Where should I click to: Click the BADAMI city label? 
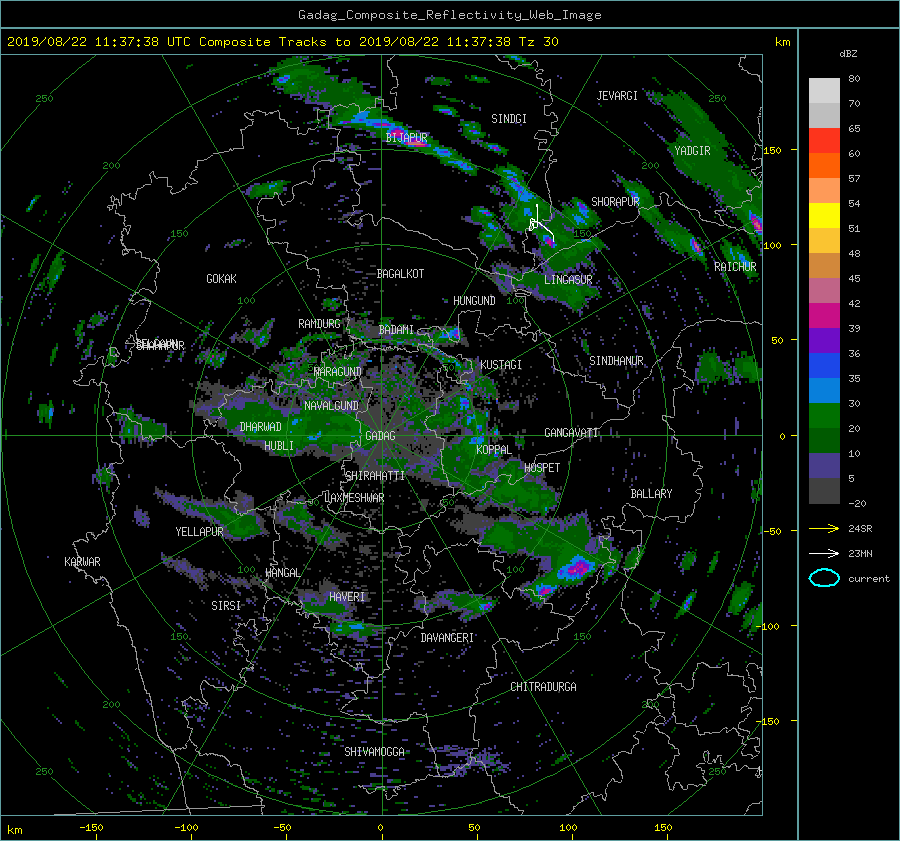(396, 330)
